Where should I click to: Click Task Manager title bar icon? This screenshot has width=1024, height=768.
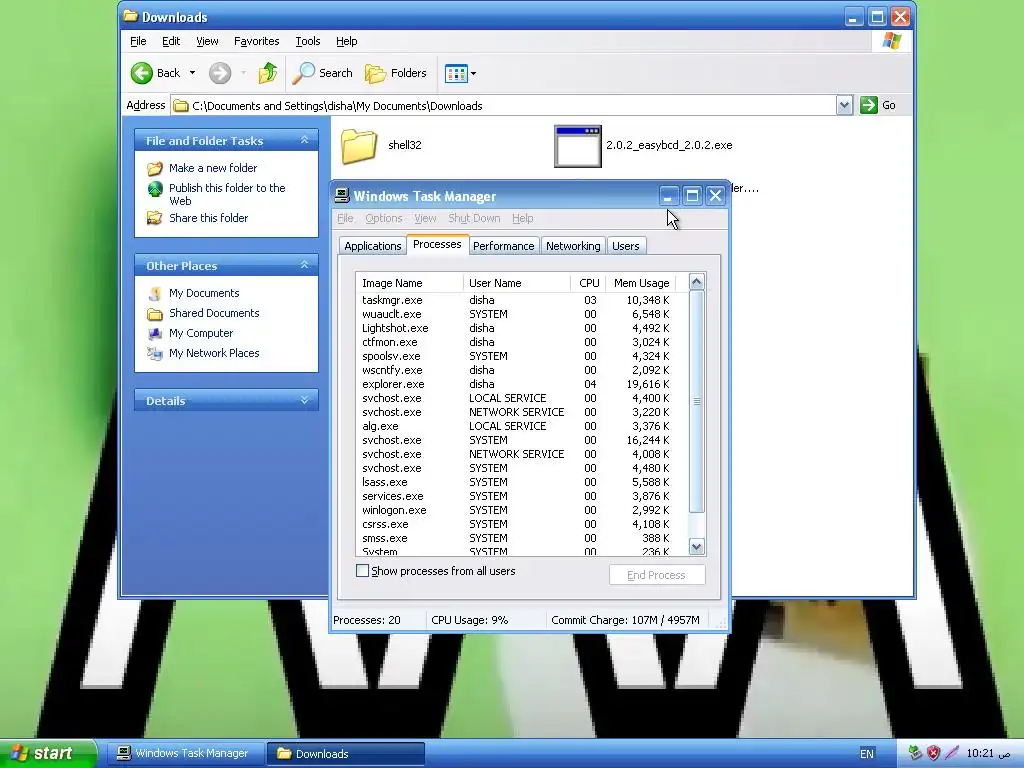point(342,195)
